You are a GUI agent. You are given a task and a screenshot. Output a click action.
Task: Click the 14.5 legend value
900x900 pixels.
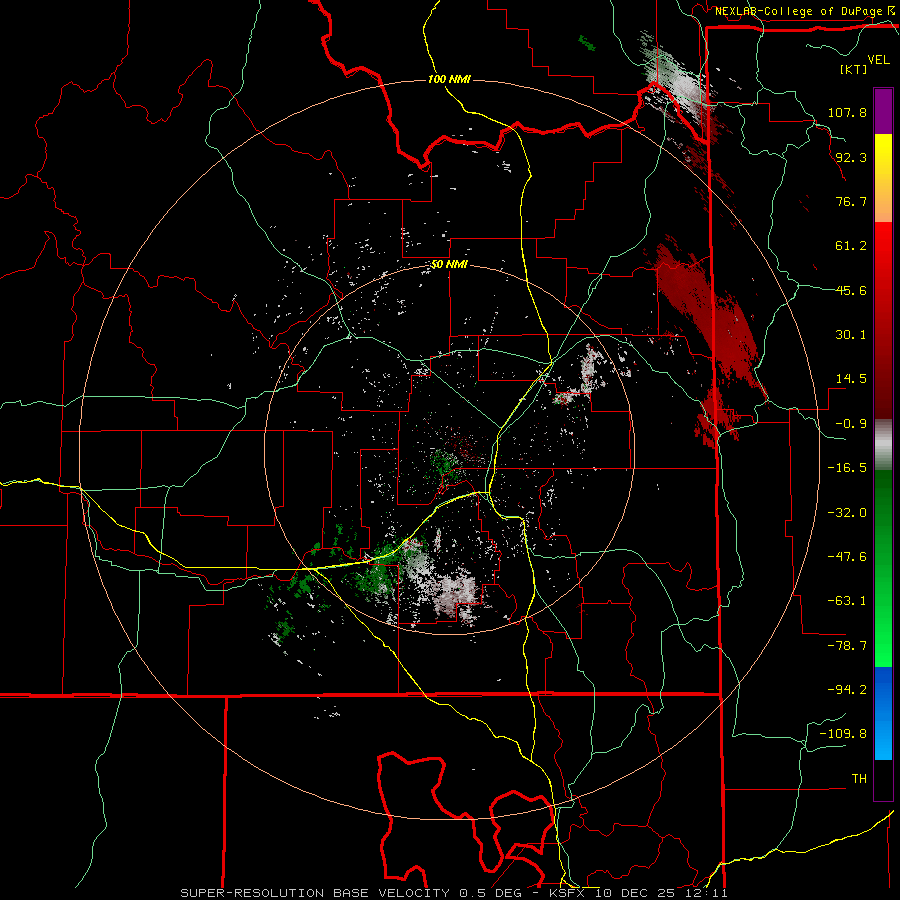[x=851, y=379]
